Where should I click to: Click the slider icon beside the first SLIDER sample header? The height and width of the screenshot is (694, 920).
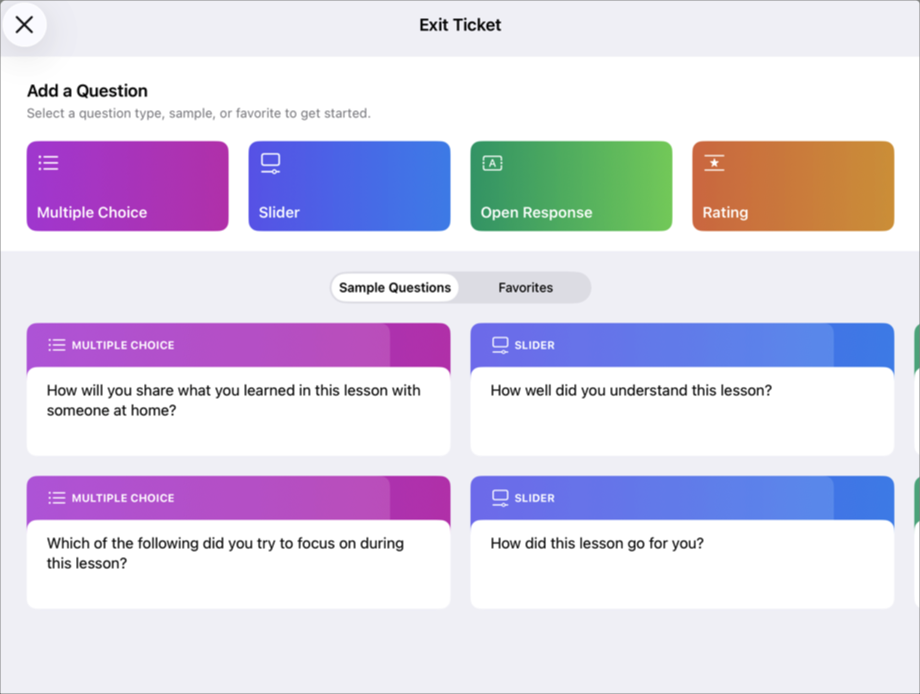(x=501, y=344)
